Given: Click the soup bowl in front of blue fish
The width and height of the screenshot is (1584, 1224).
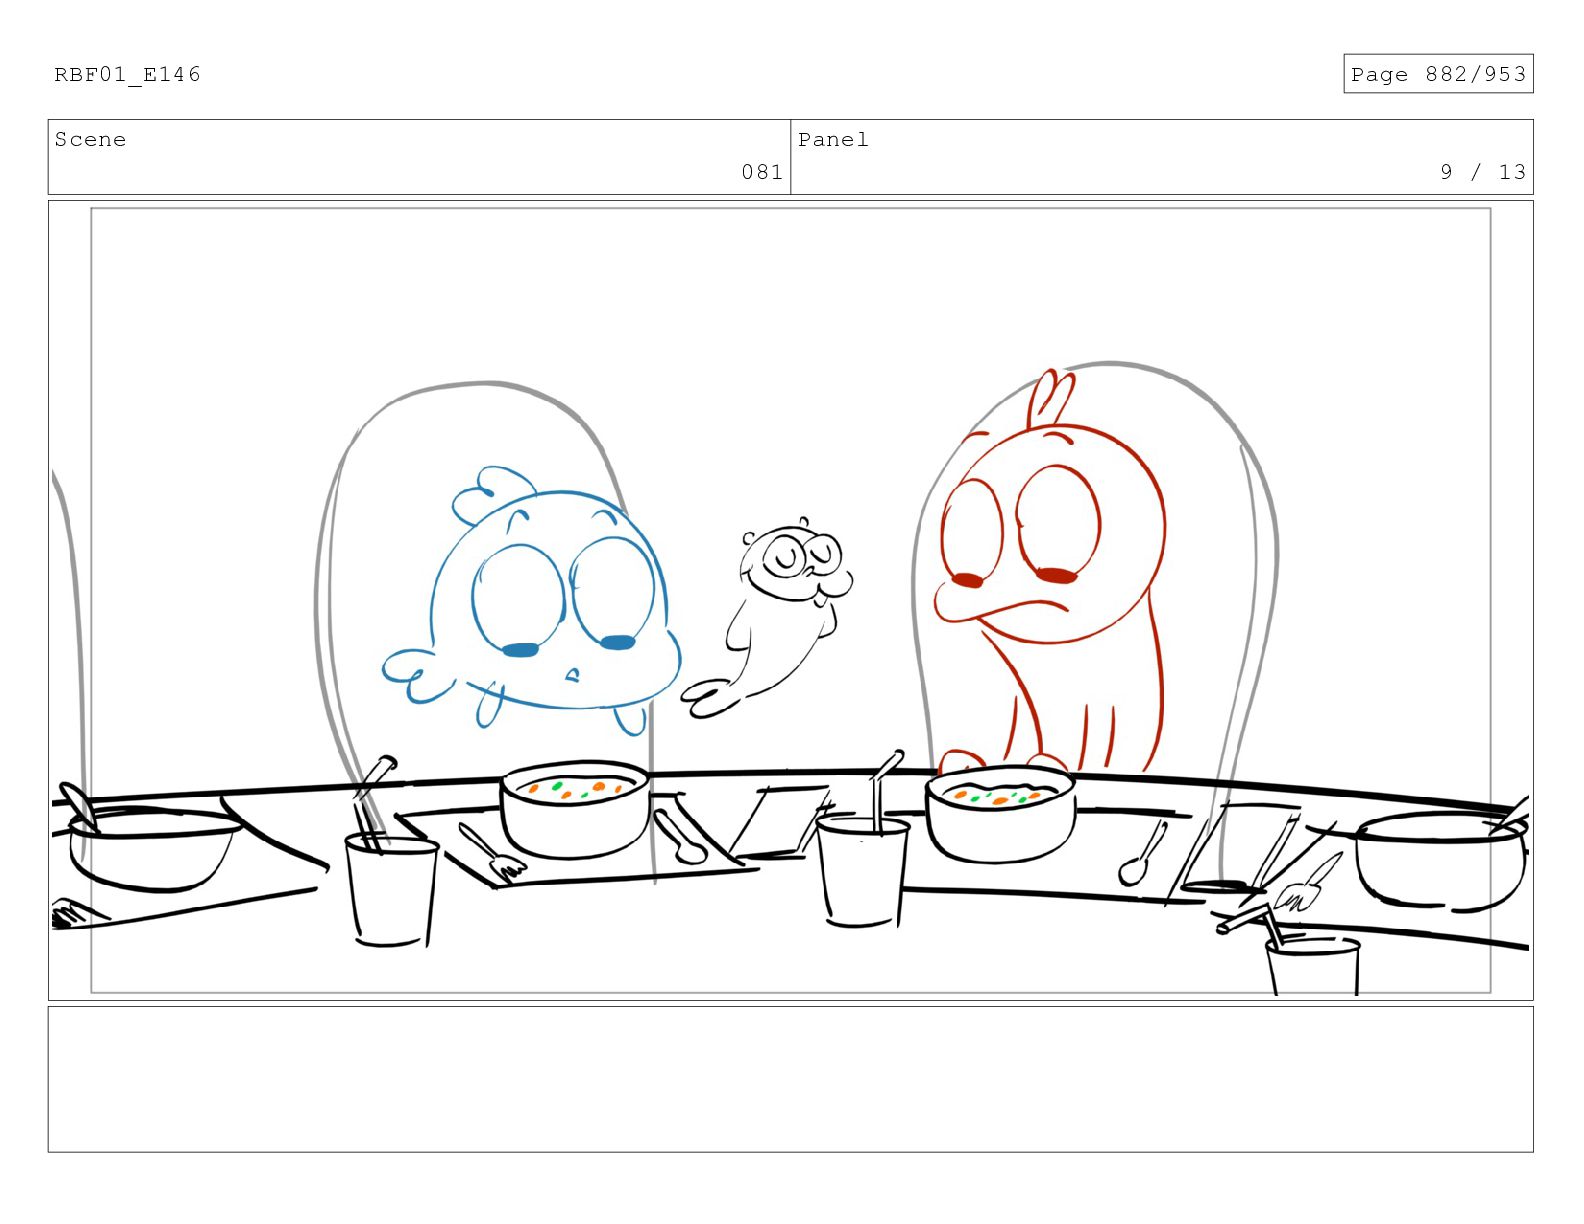Looking at the screenshot, I should point(575,808).
